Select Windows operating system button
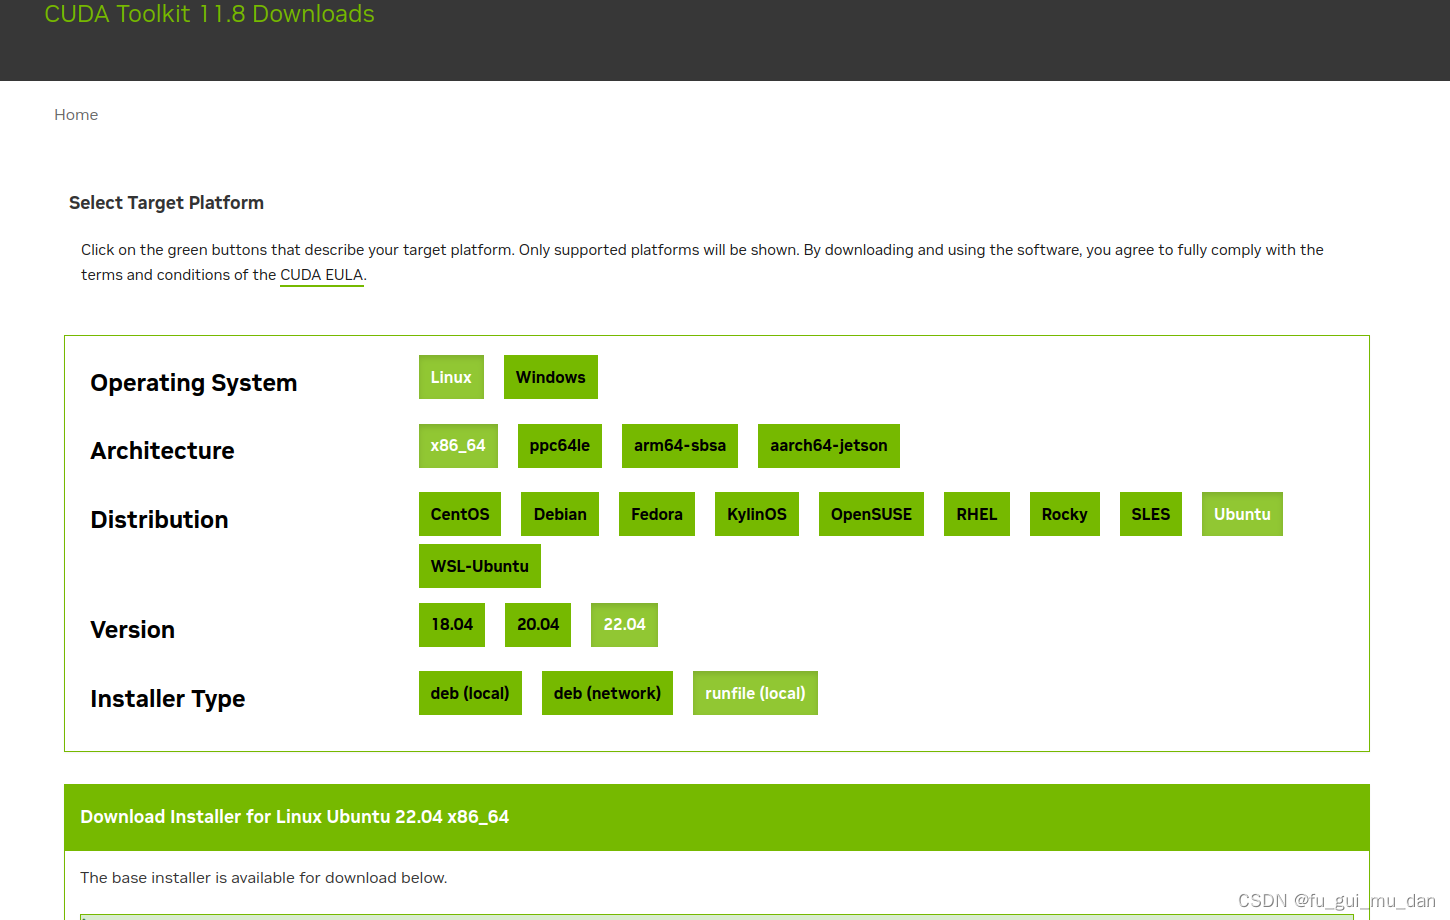This screenshot has width=1450, height=920. click(x=551, y=377)
